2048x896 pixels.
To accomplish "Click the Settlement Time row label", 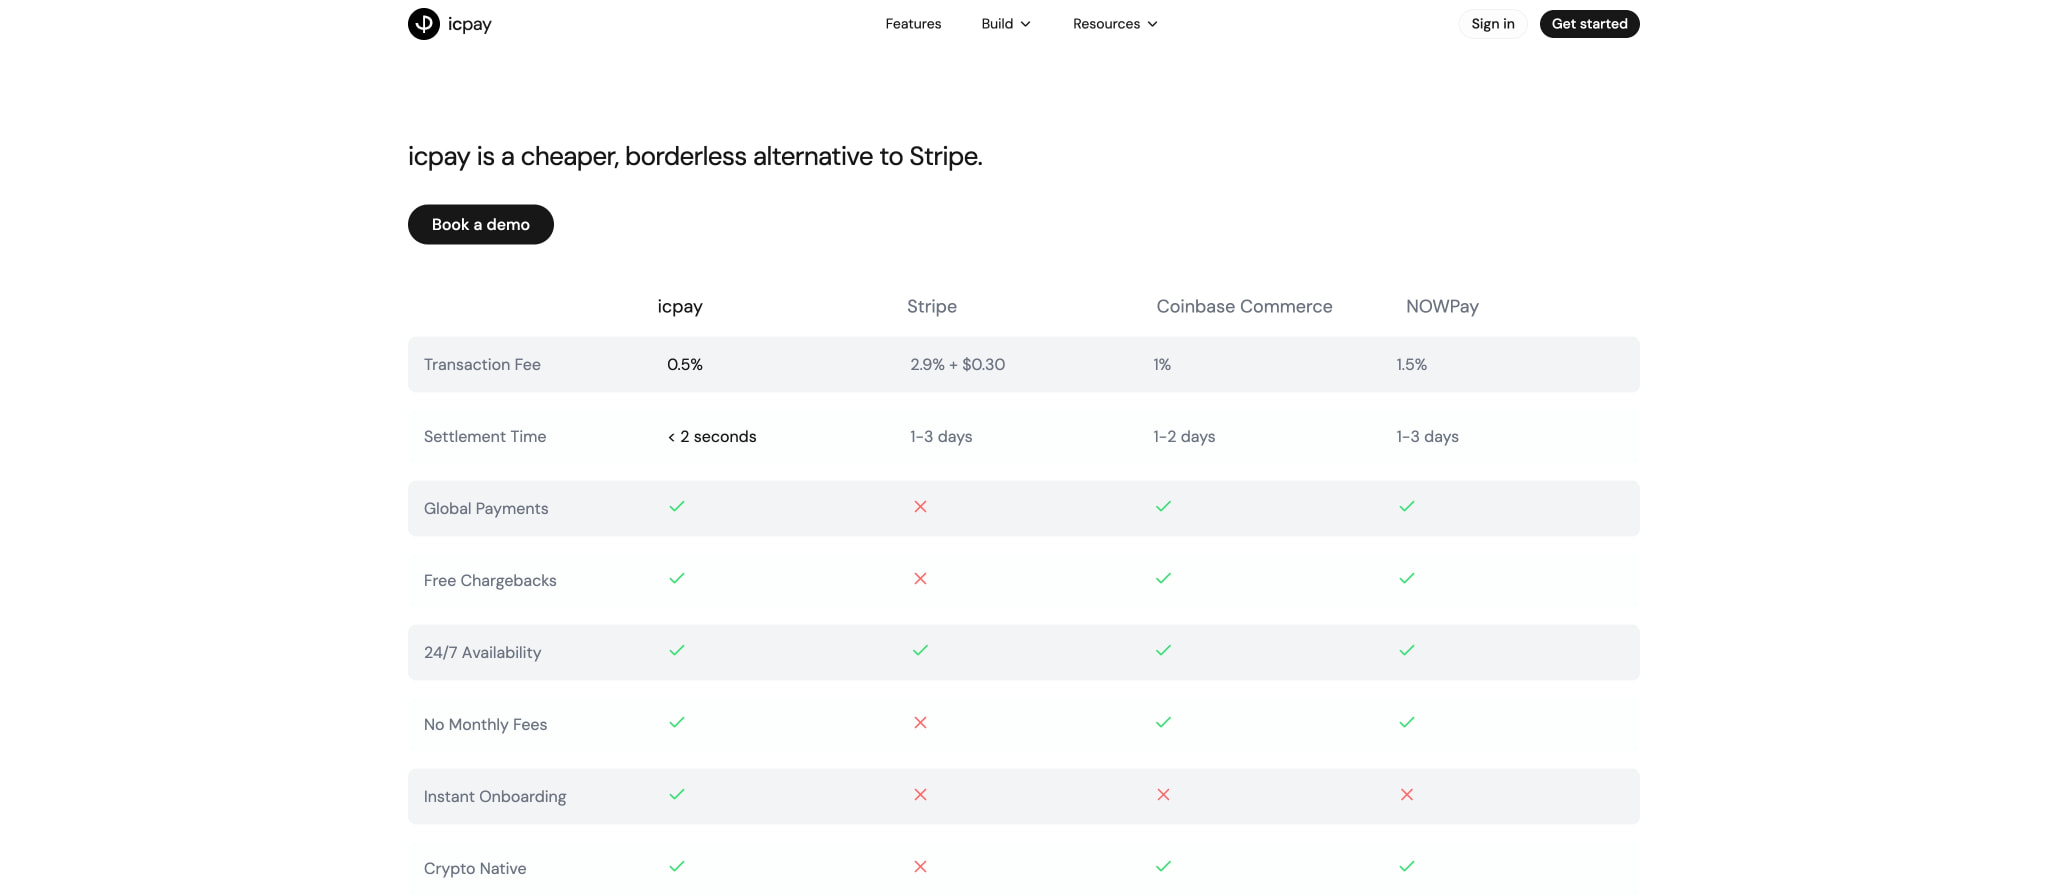I will click(x=485, y=437).
